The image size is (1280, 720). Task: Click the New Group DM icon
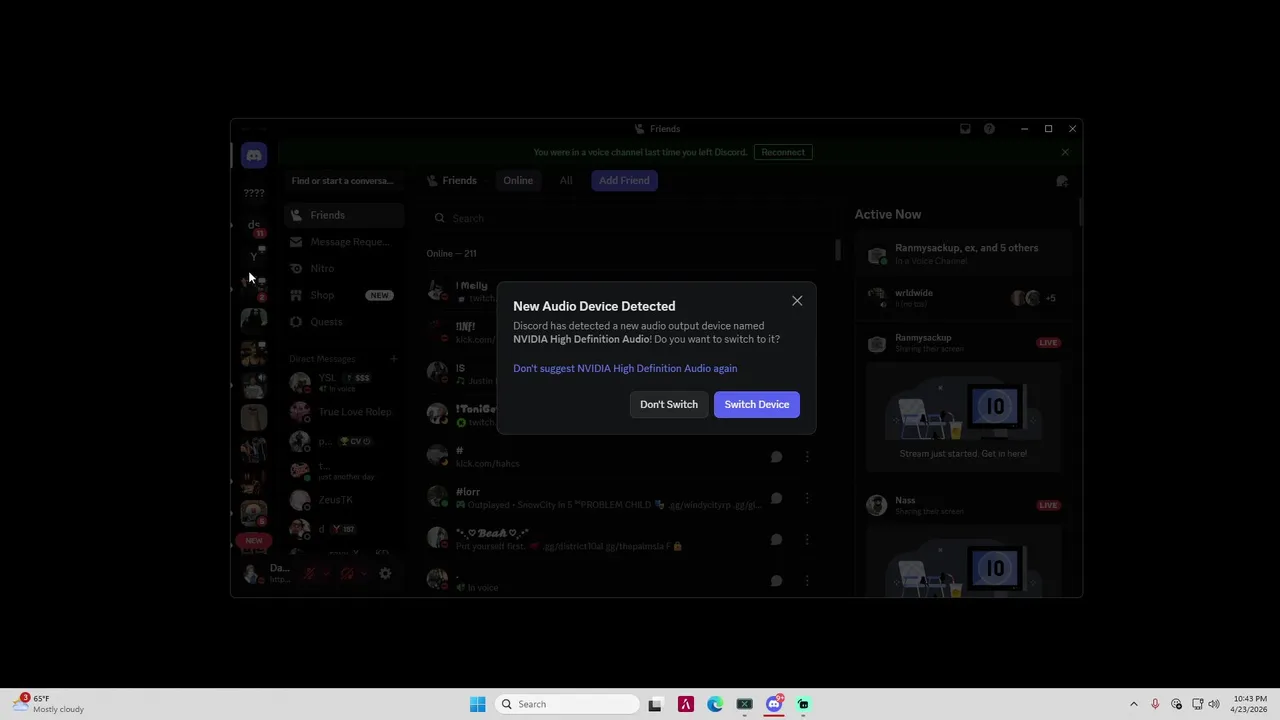click(1062, 181)
